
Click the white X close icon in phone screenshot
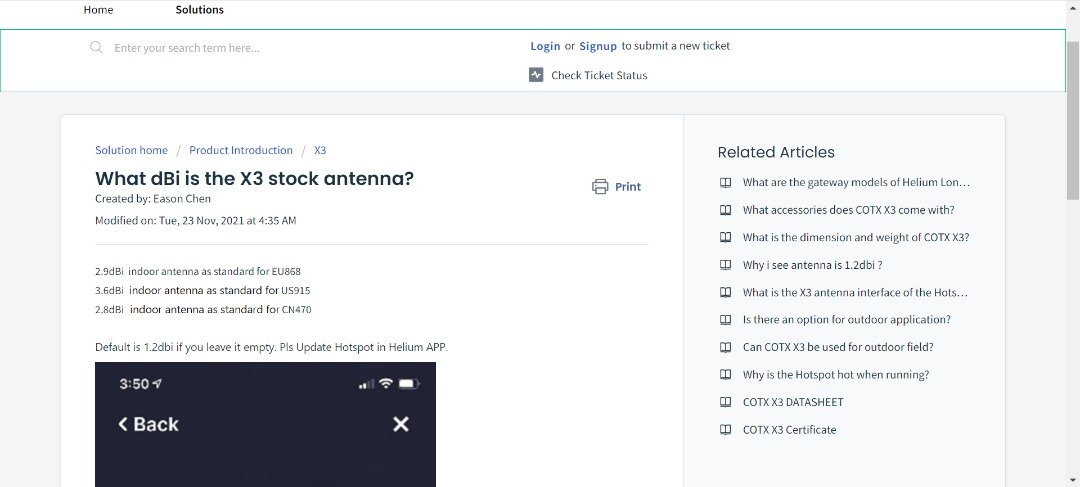401,424
